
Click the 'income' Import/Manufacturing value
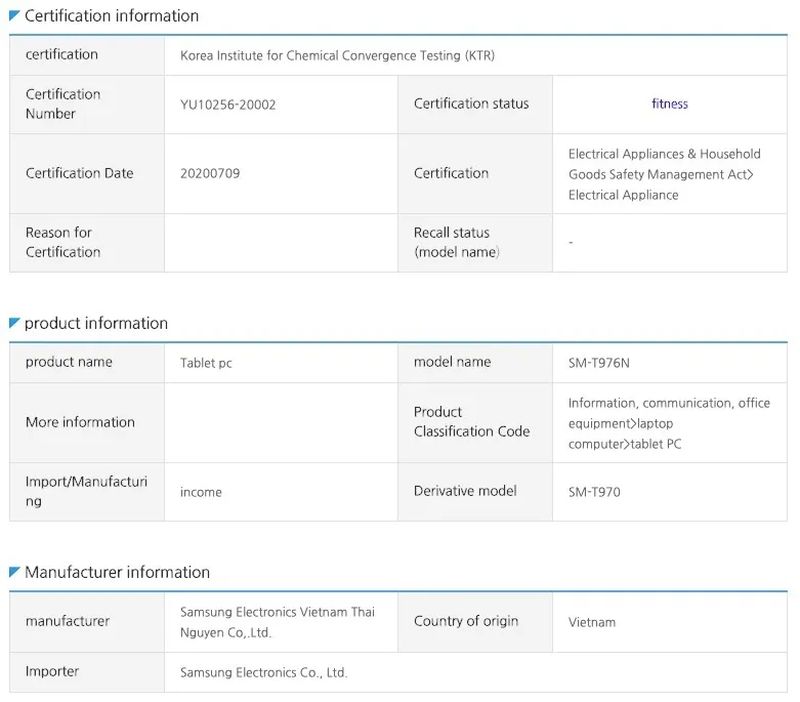click(201, 492)
